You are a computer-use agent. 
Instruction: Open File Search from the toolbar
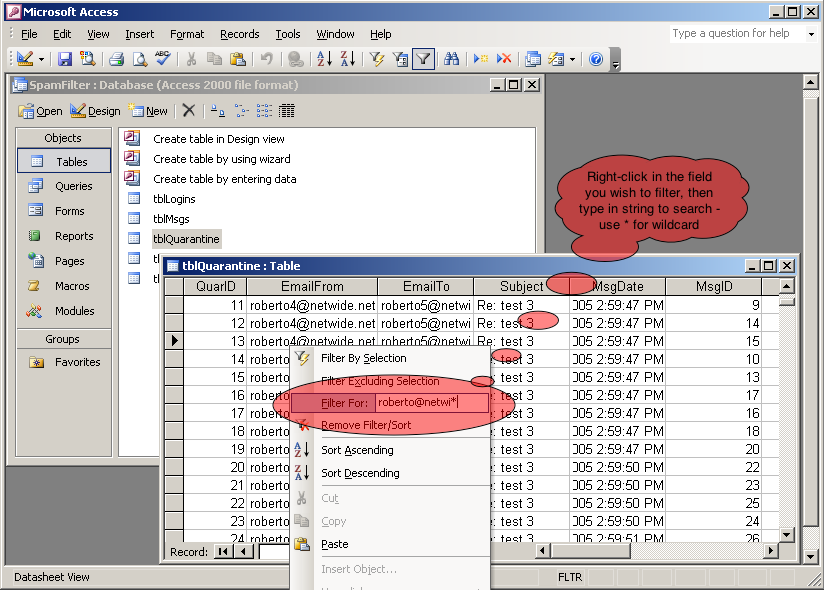(87, 59)
